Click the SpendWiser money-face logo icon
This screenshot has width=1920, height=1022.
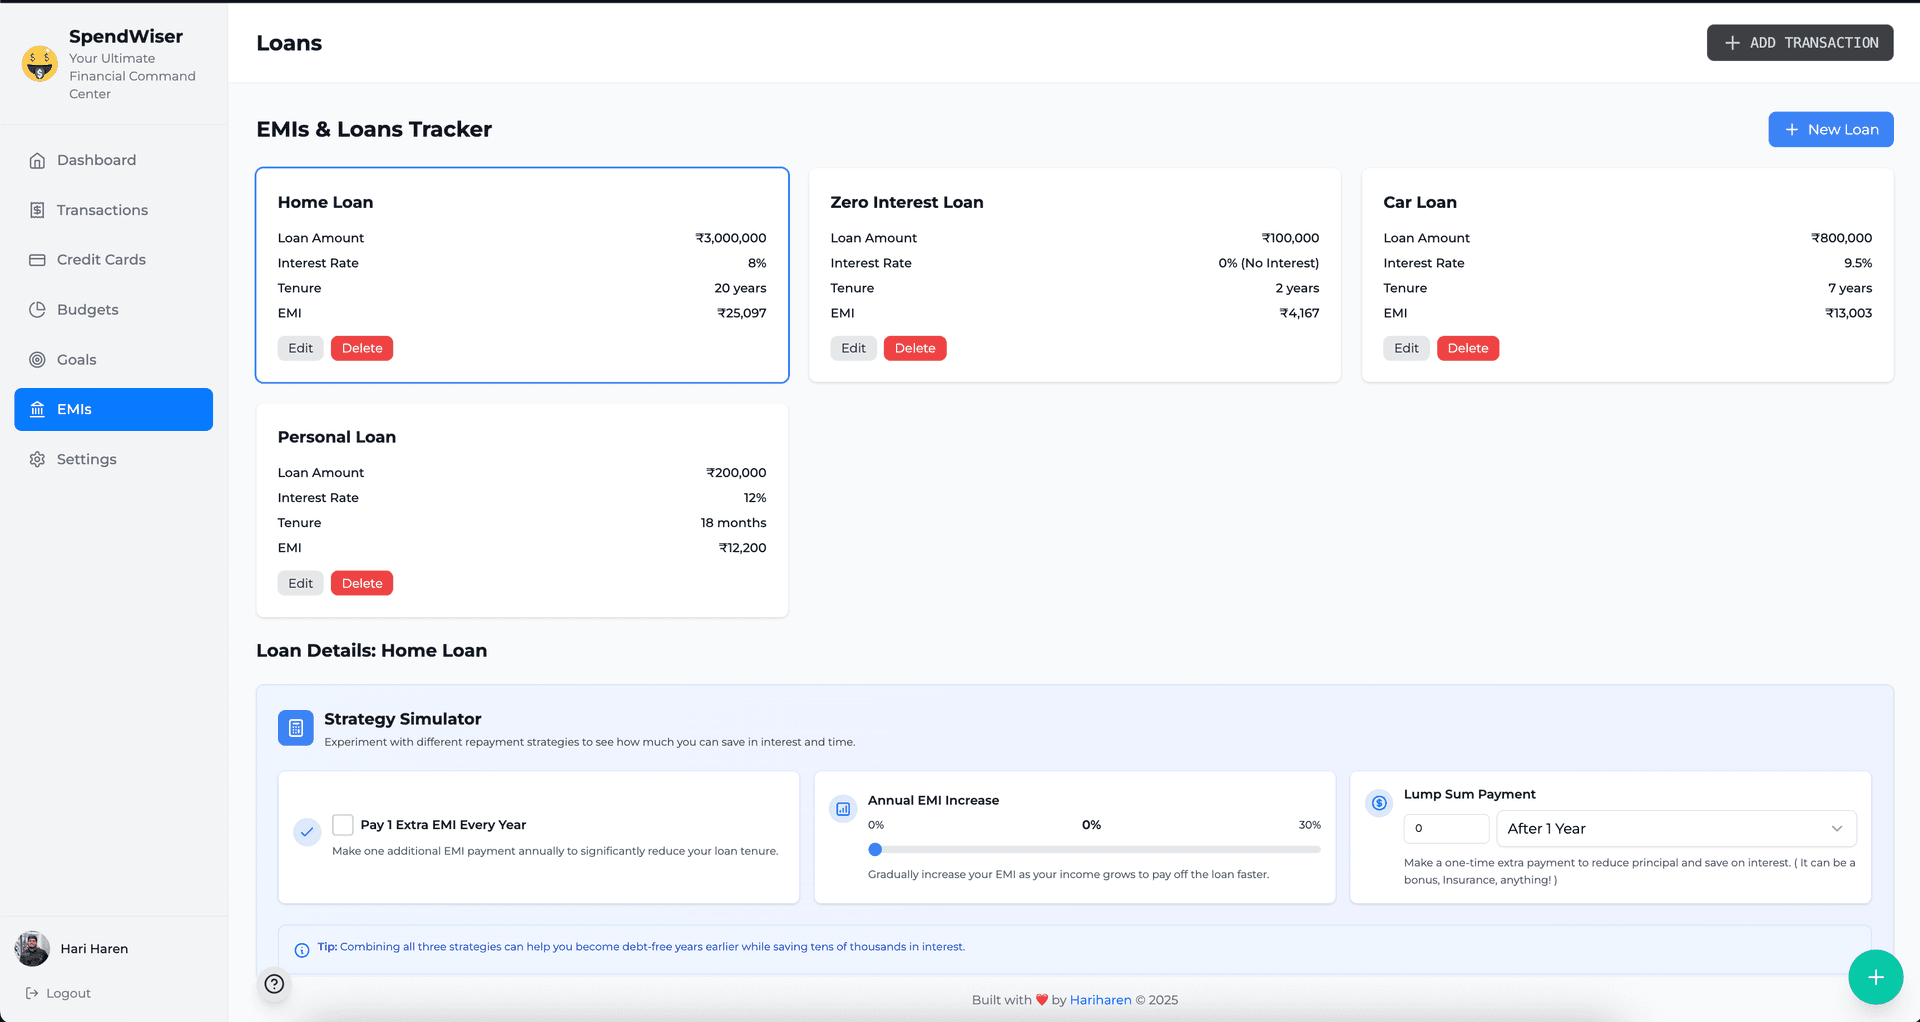[x=40, y=64]
